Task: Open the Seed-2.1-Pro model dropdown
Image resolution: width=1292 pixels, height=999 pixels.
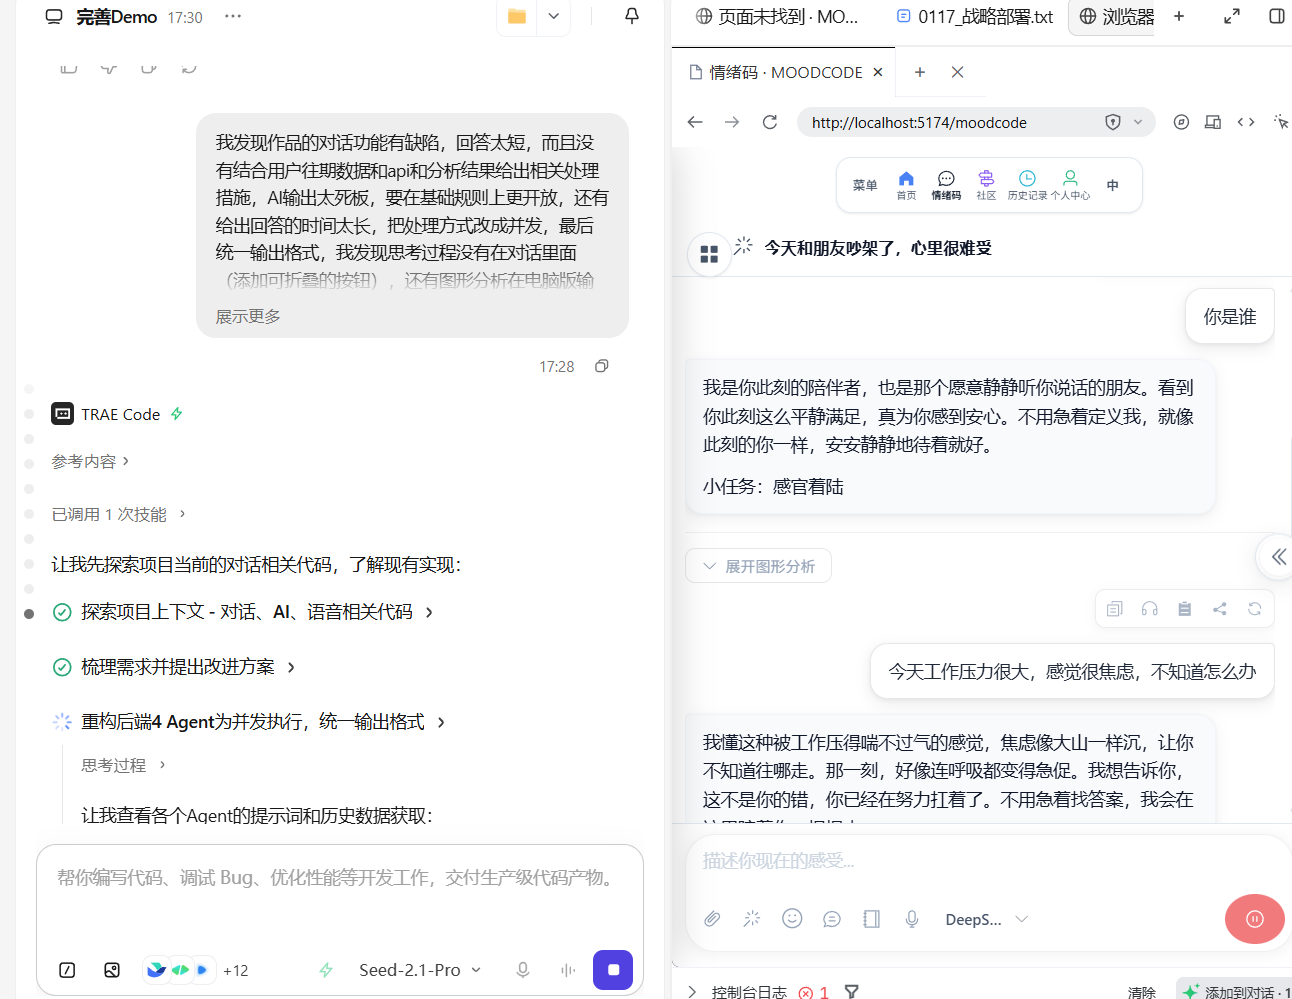Action: pos(420,970)
